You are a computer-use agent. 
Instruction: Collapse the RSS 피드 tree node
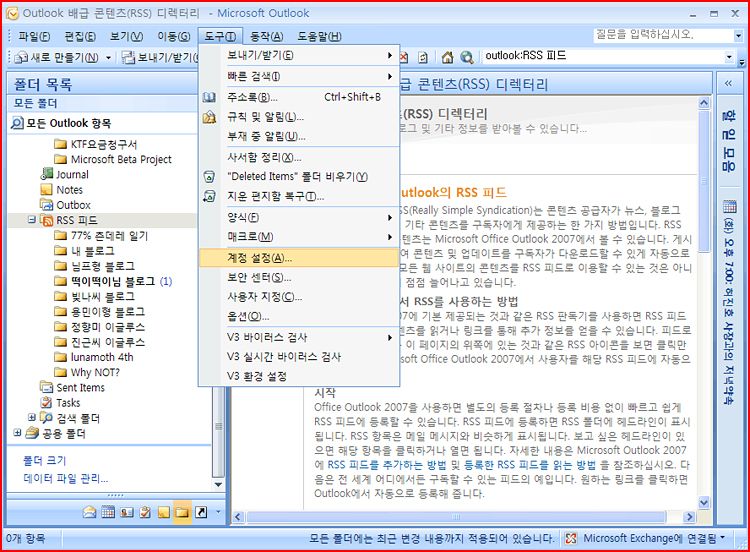32,220
